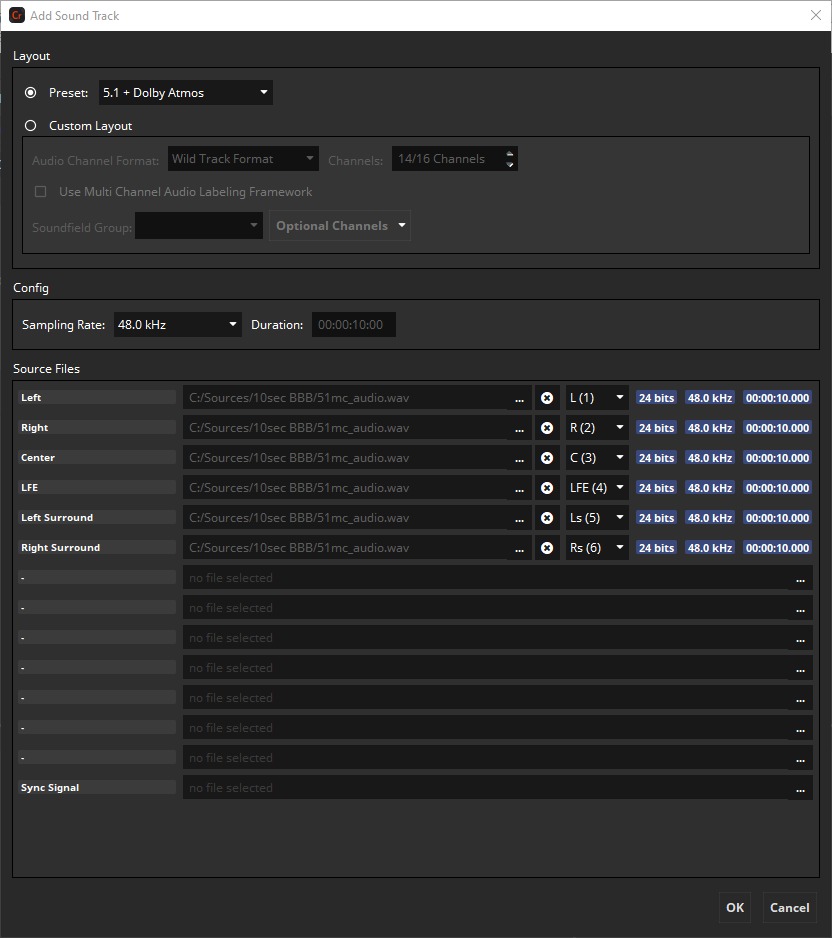Screen dimensions: 832x938
Task: Clear the Left channel source file
Action: [547, 398]
